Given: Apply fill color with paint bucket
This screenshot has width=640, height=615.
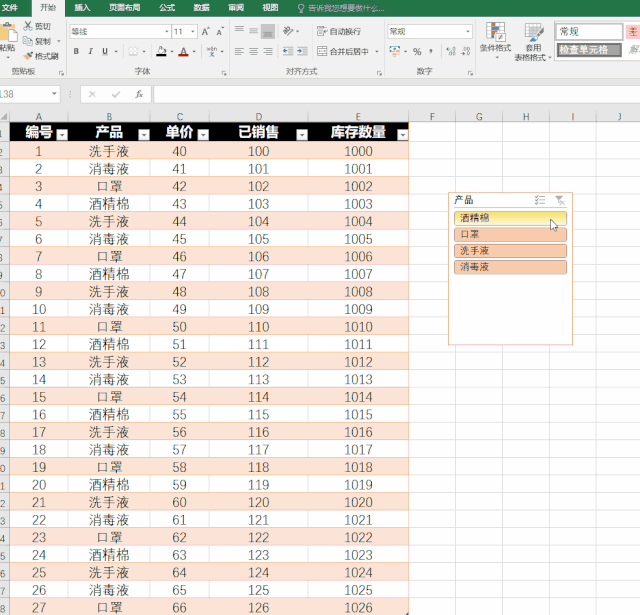Looking at the screenshot, I should [x=161, y=51].
